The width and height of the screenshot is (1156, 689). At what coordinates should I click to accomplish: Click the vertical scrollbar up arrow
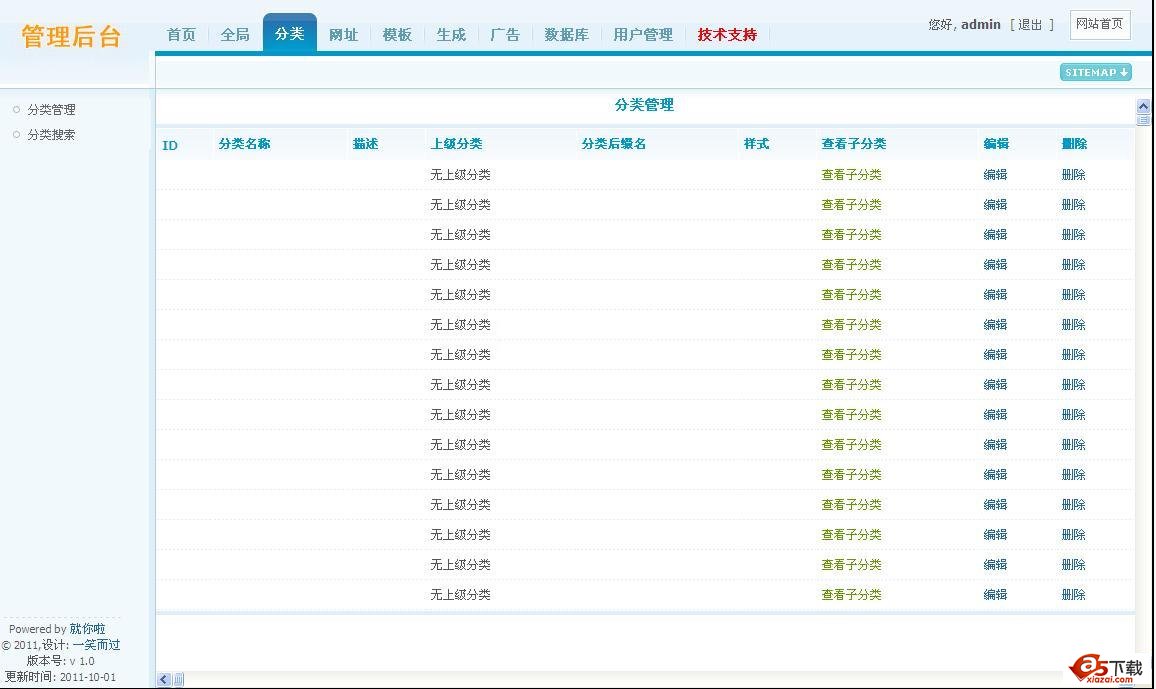(1143, 107)
